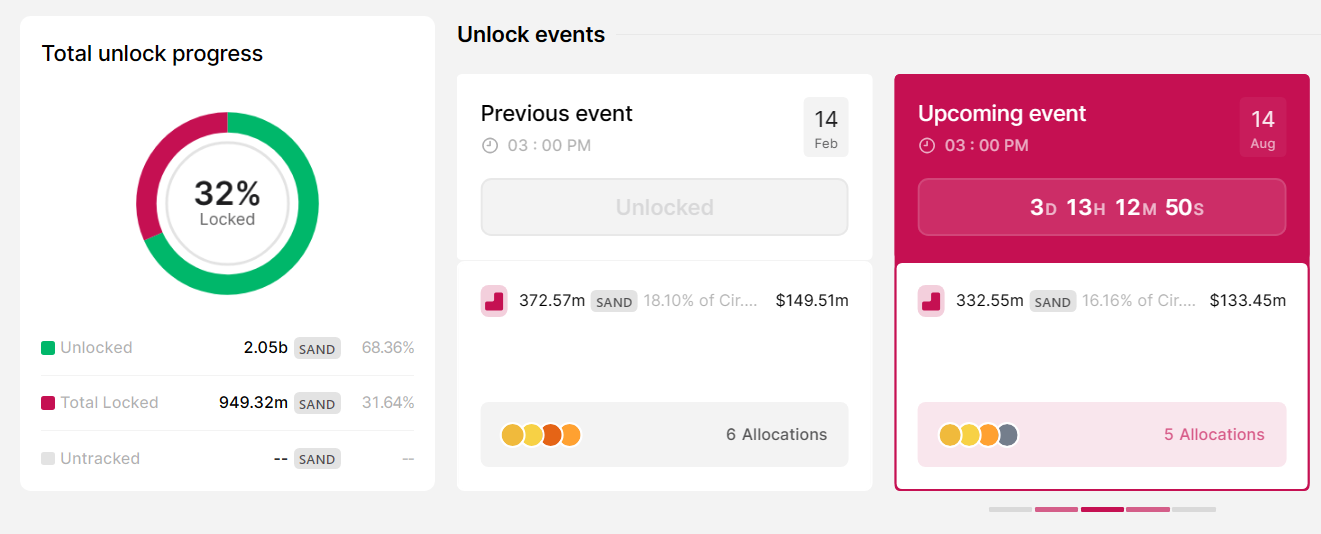This screenshot has height=534, width=1321.
Task: Click the SAND token icon in Upcoming event
Action: pyautogui.click(x=931, y=300)
